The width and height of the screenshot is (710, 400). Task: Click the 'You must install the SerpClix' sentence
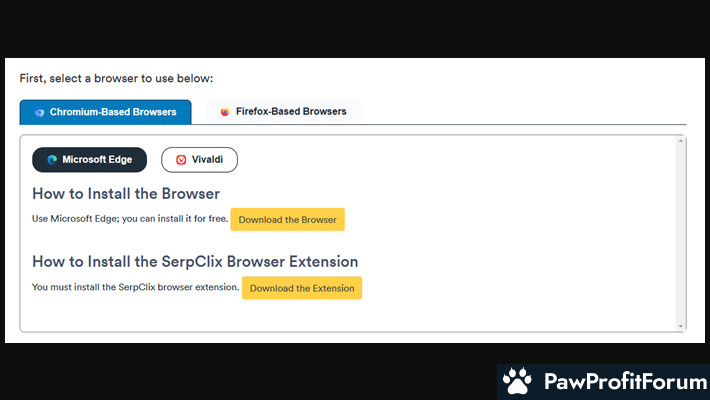pos(135,288)
